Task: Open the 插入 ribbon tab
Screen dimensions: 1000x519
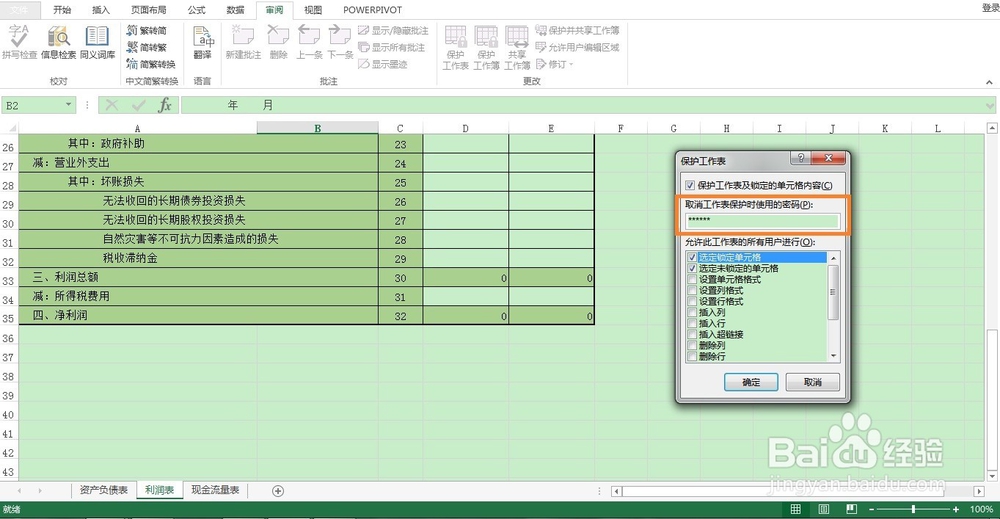Action: pyautogui.click(x=101, y=10)
